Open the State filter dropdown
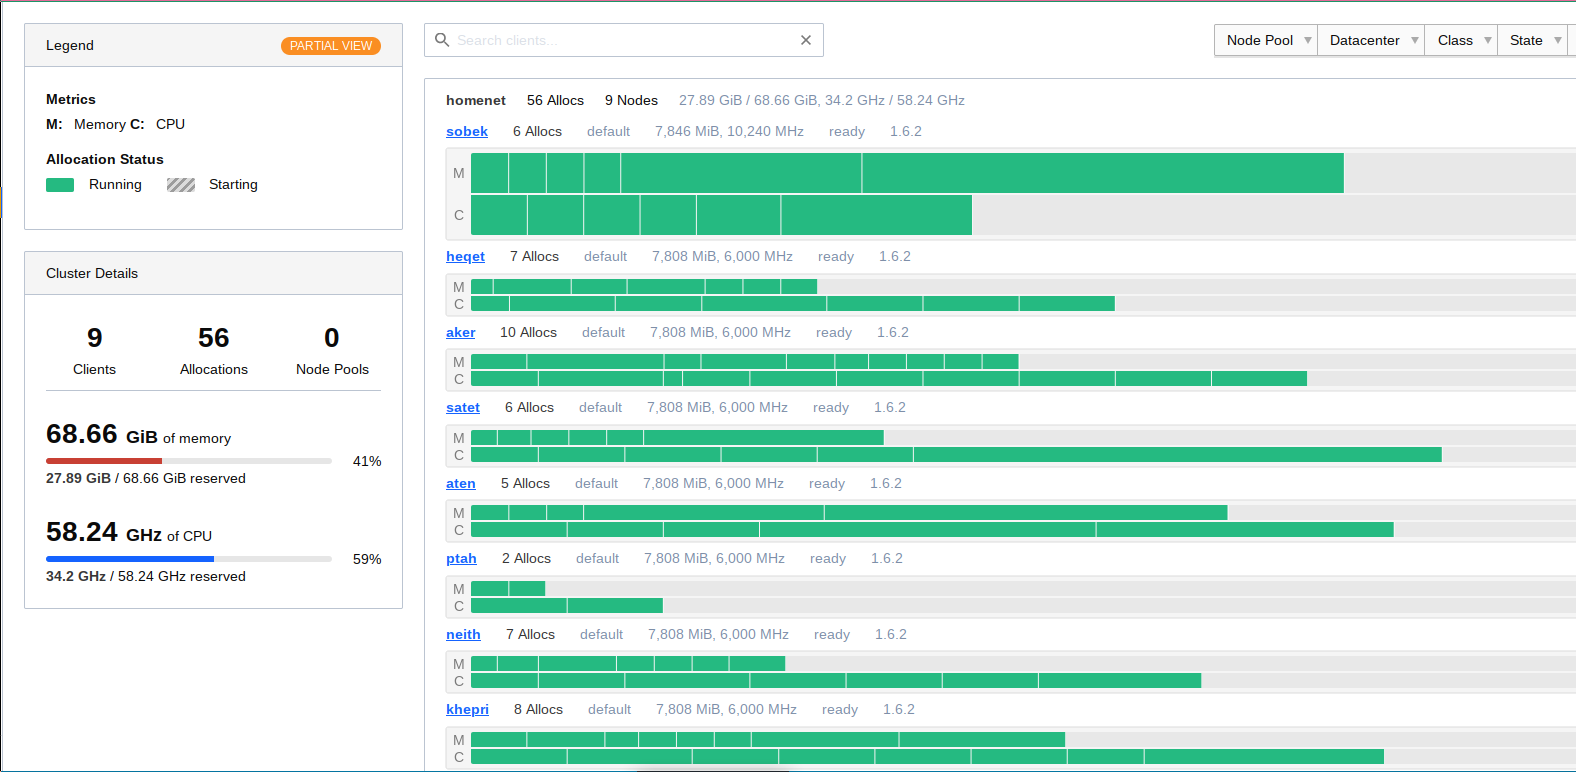The width and height of the screenshot is (1576, 772). pos(1532,40)
